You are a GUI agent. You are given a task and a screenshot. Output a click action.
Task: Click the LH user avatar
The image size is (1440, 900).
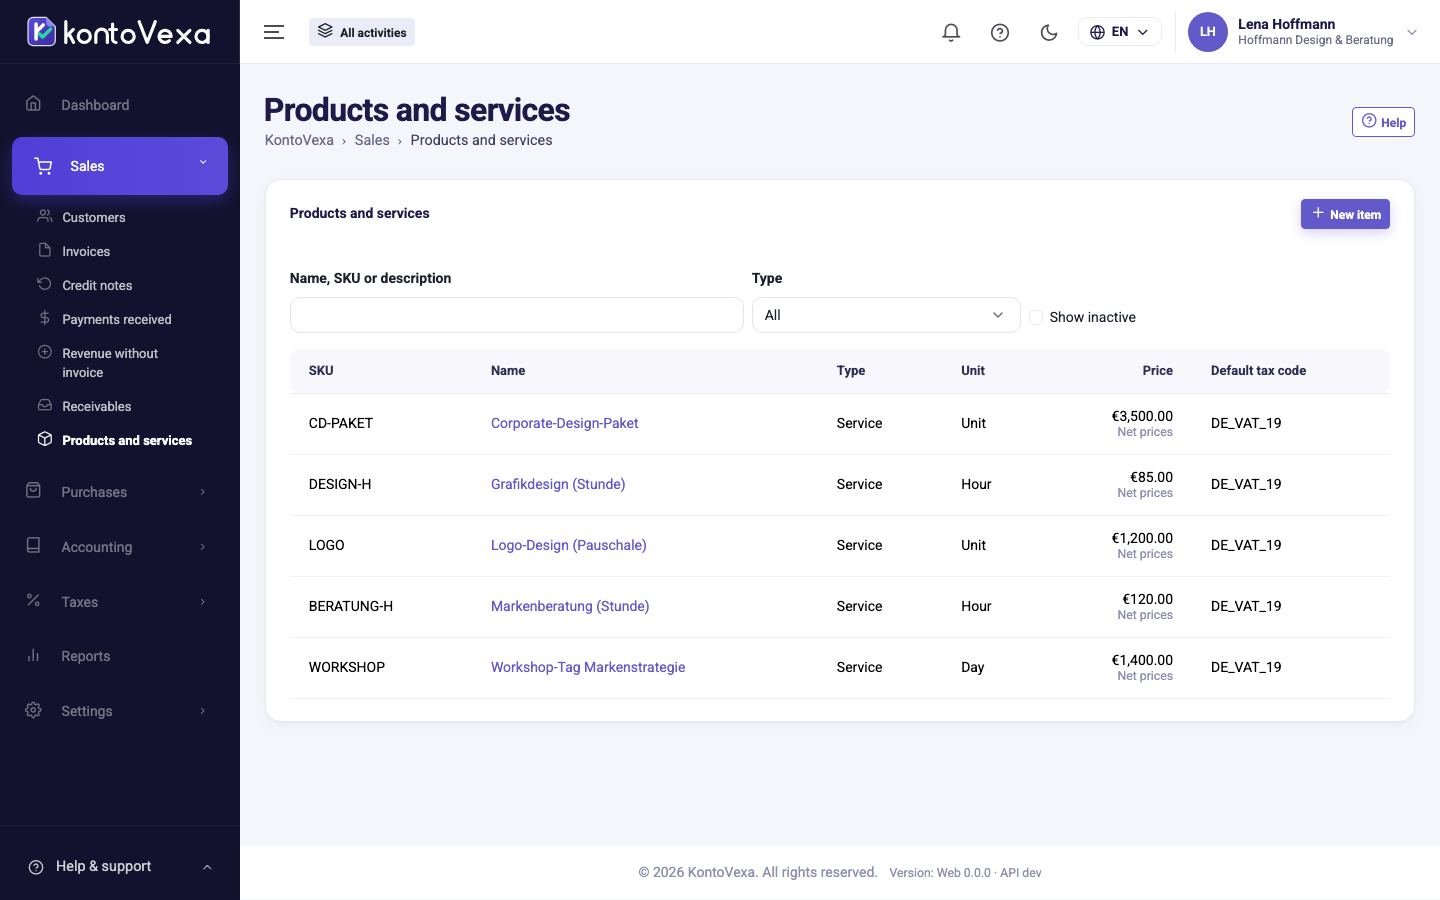(x=1208, y=32)
